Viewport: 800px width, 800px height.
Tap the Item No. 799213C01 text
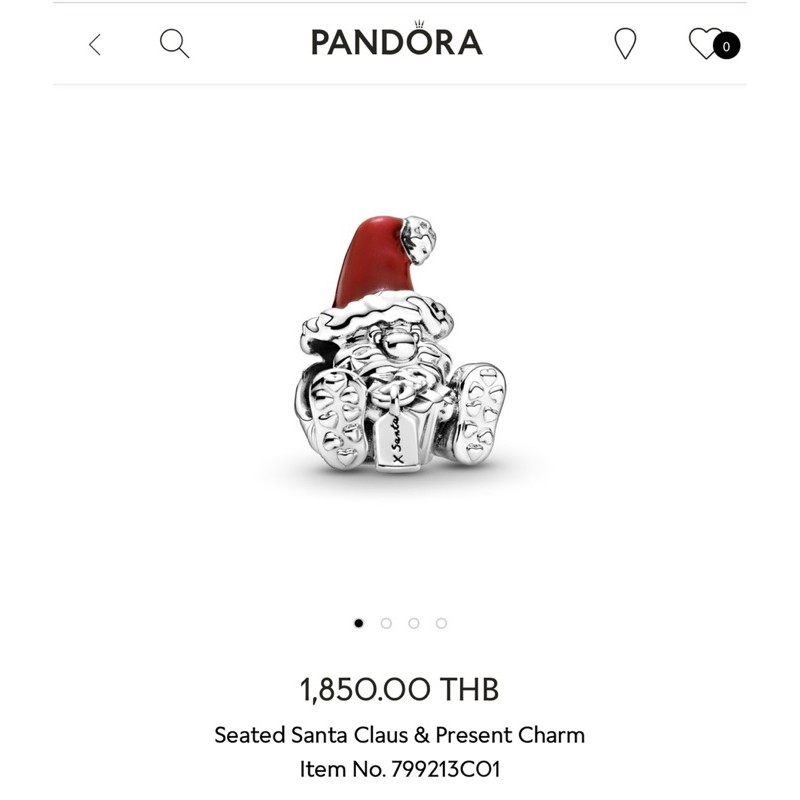[399, 769]
